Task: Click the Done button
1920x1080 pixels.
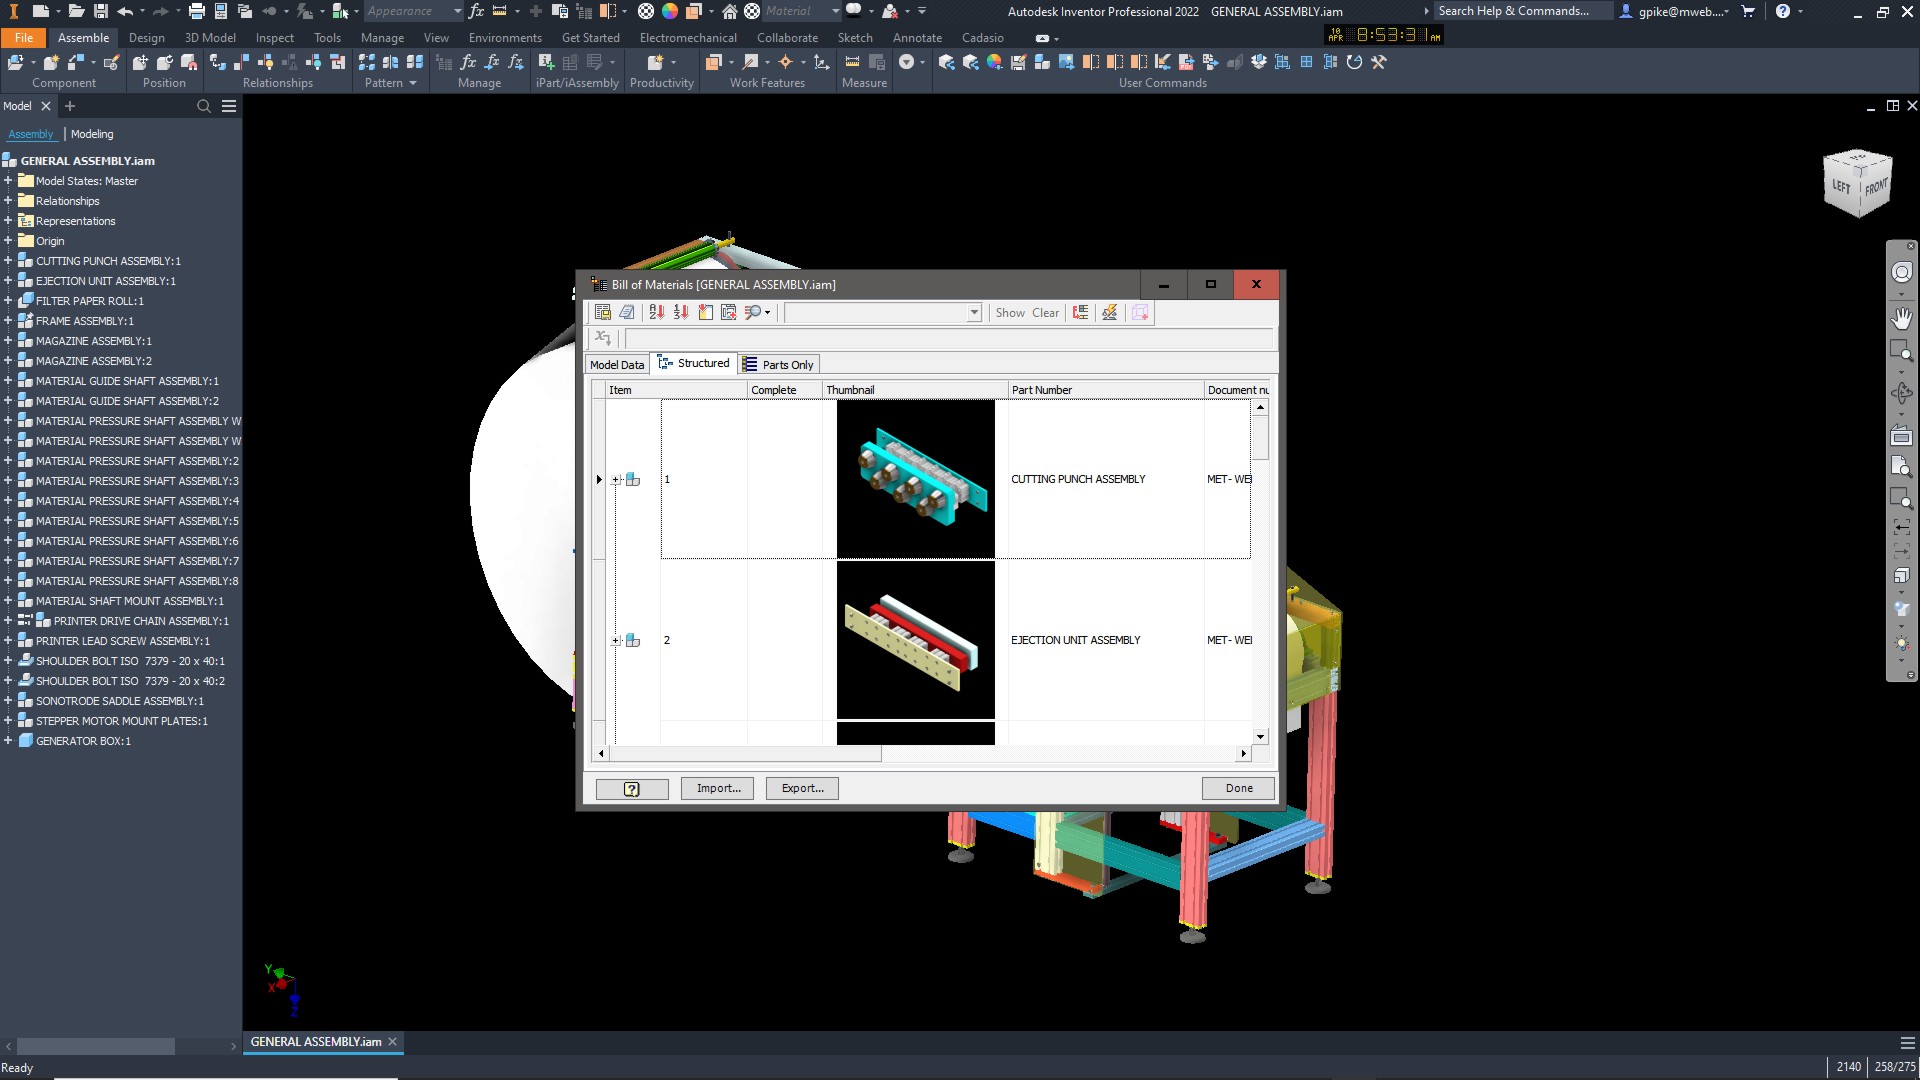Action: (x=1239, y=788)
